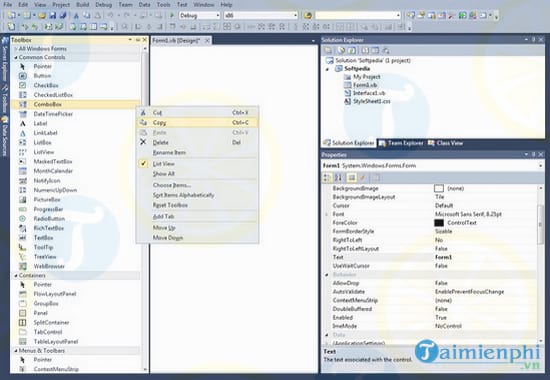The image size is (550, 380).
Task: Click the Data Sources icon on left strip
Action: point(5,120)
